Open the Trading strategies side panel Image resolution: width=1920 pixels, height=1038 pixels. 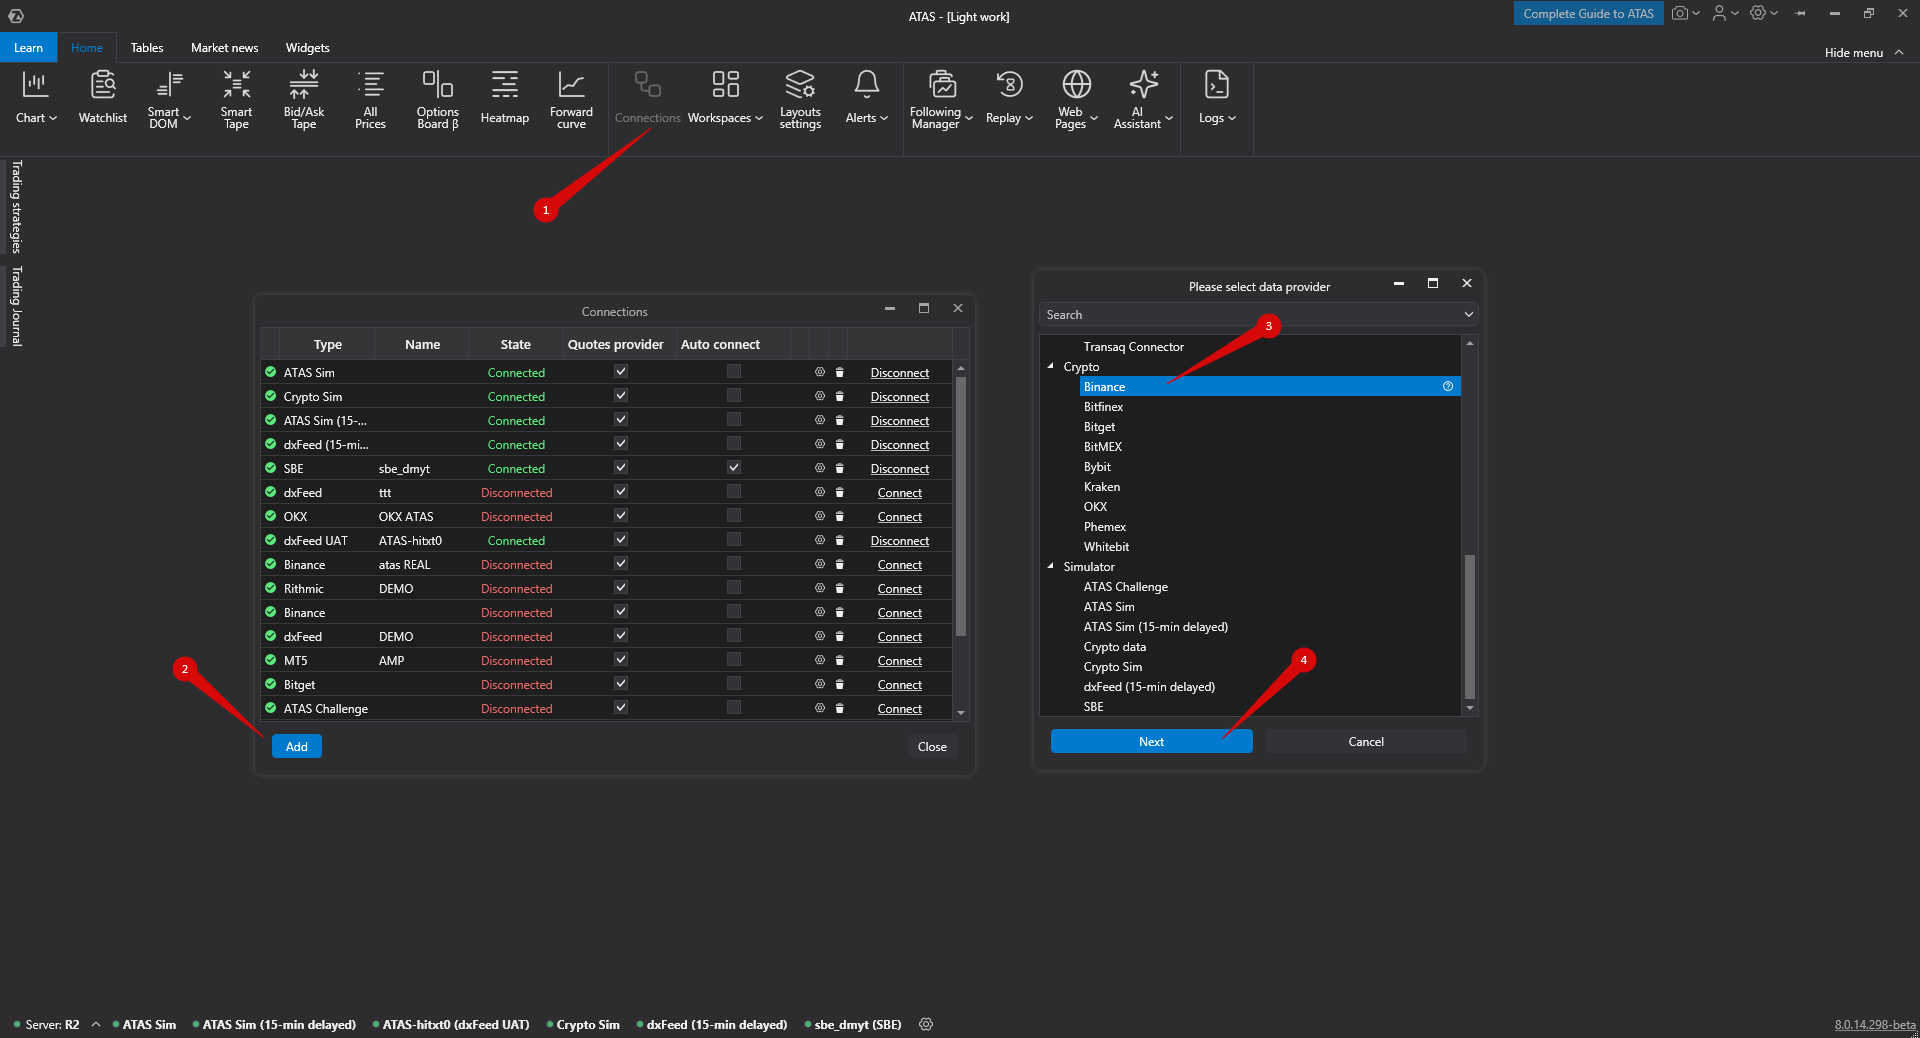tap(16, 207)
